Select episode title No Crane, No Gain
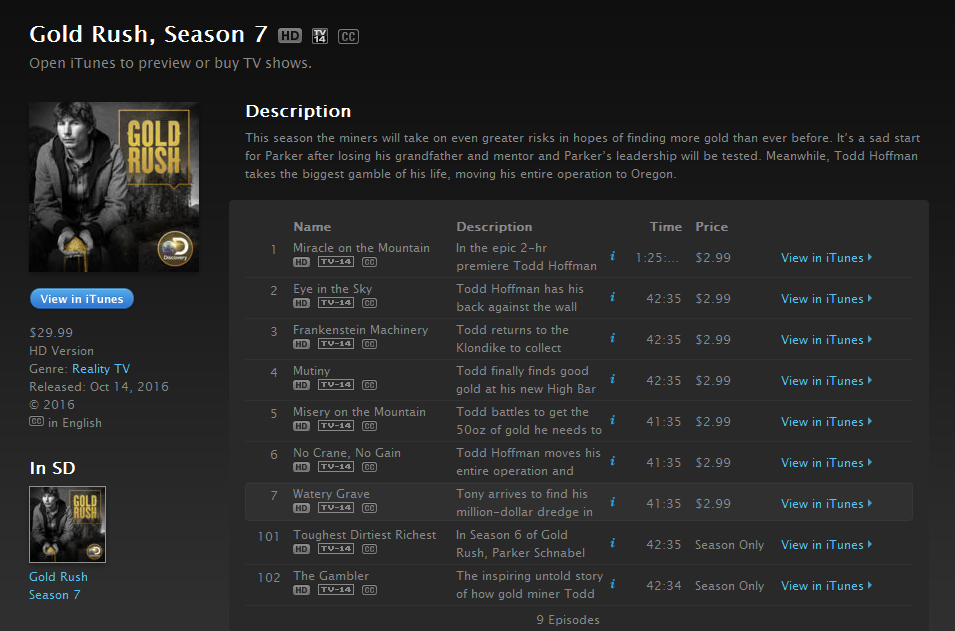This screenshot has width=955, height=631. [x=347, y=453]
